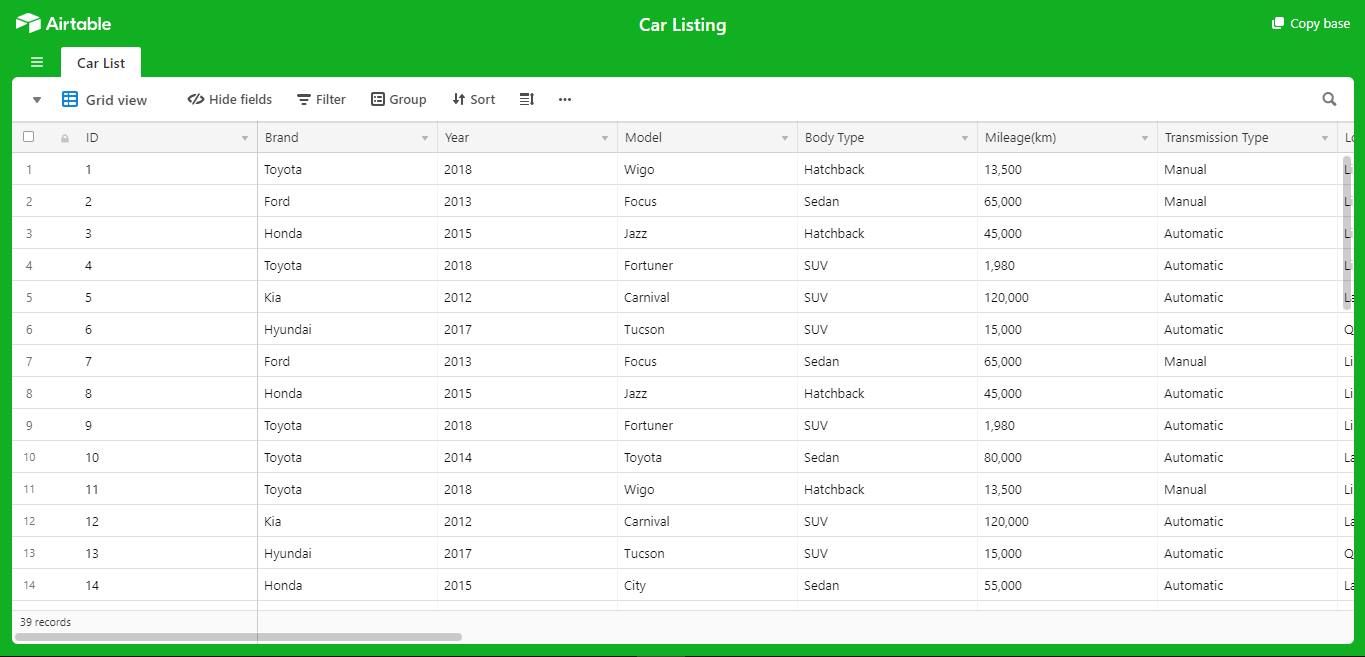This screenshot has width=1365, height=657.
Task: Open the Group options
Action: click(398, 99)
